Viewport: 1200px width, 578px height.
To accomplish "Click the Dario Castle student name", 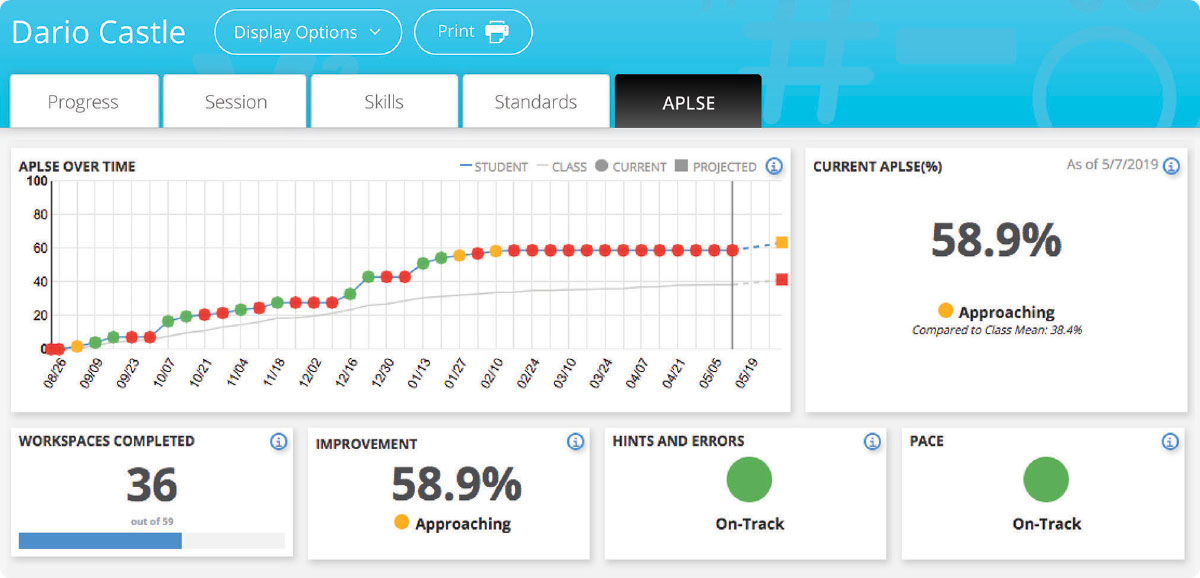I will pyautogui.click(x=98, y=32).
